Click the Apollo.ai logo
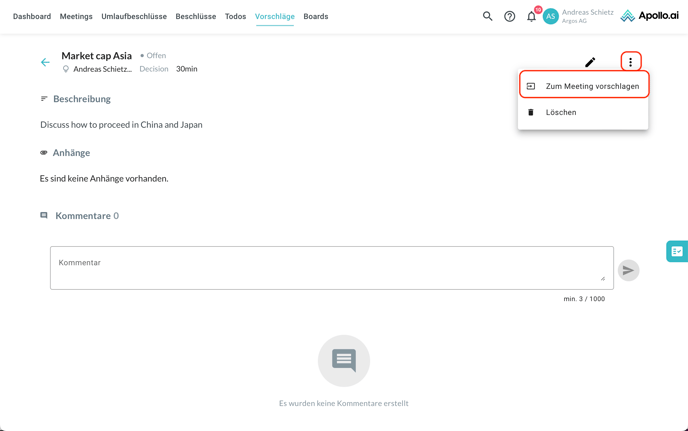Image resolution: width=688 pixels, height=431 pixels. [x=649, y=16]
